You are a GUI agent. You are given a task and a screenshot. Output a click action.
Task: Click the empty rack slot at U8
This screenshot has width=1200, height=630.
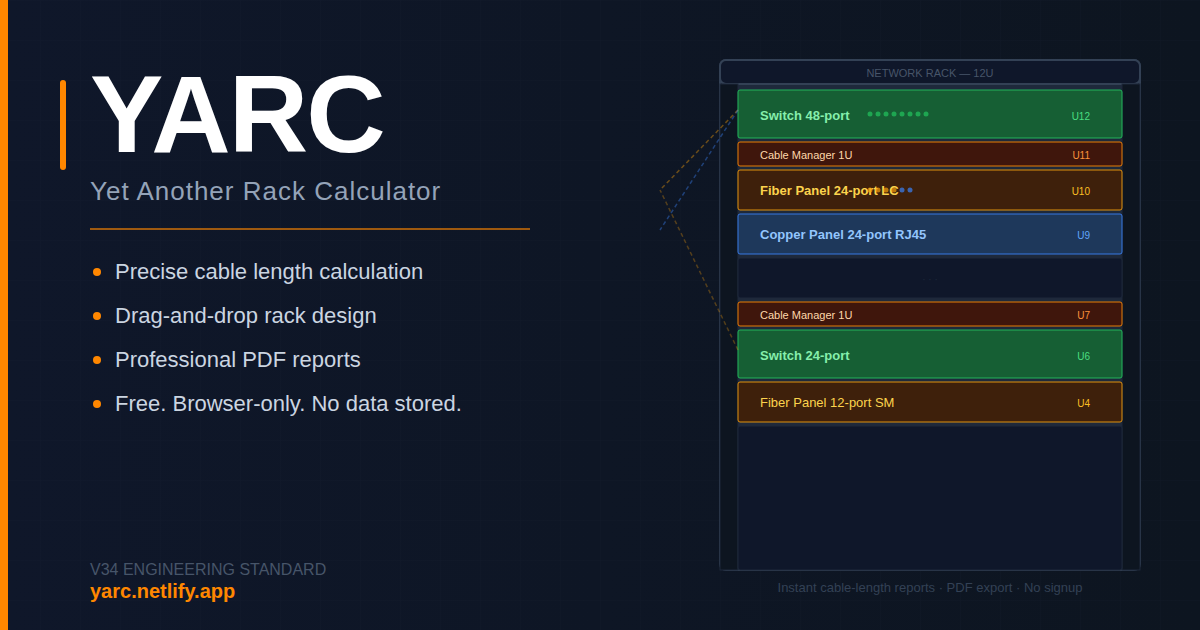point(930,278)
